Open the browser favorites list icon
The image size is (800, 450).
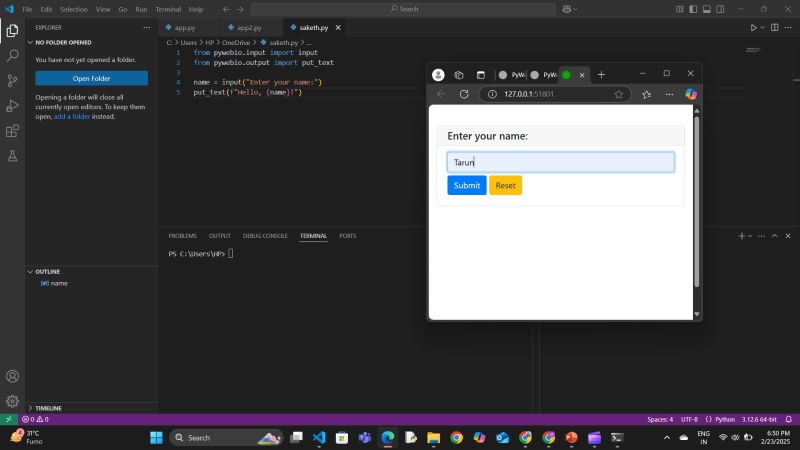coord(646,94)
